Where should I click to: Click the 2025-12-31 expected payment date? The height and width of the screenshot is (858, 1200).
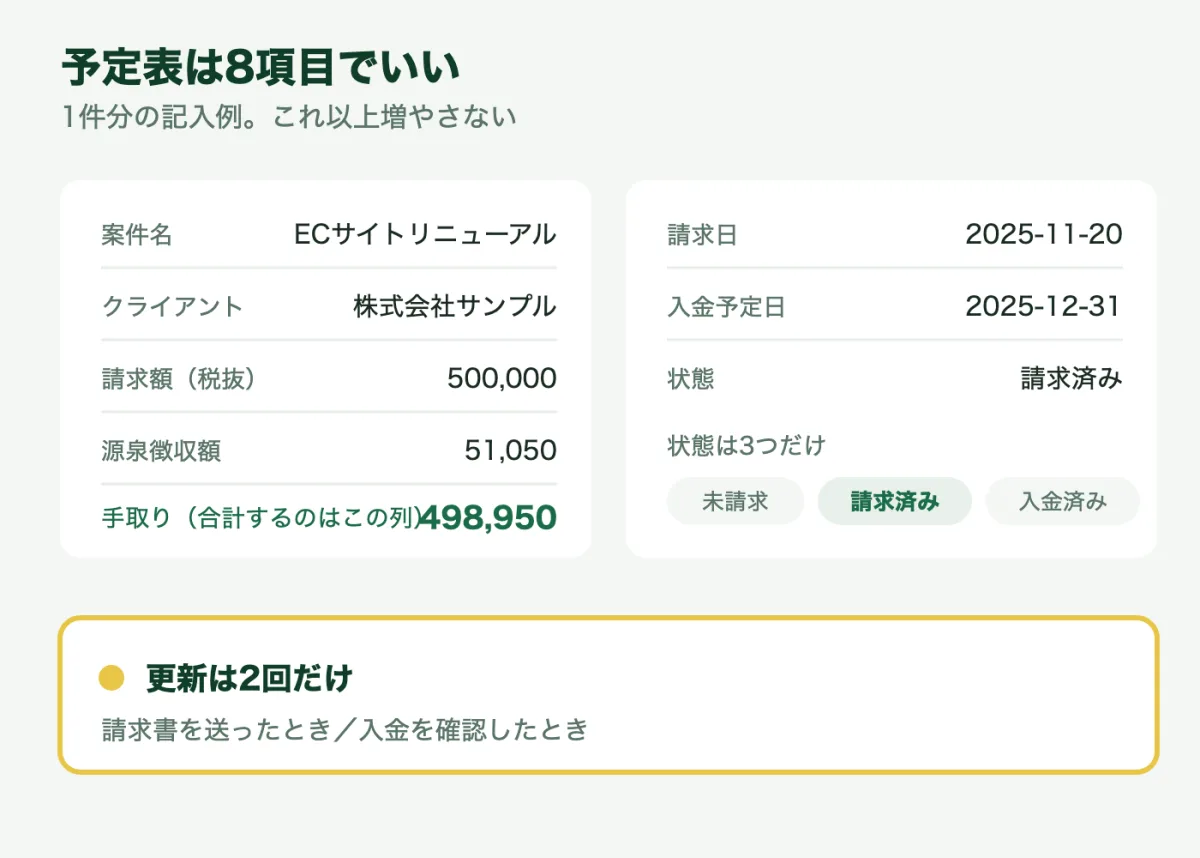click(1044, 307)
